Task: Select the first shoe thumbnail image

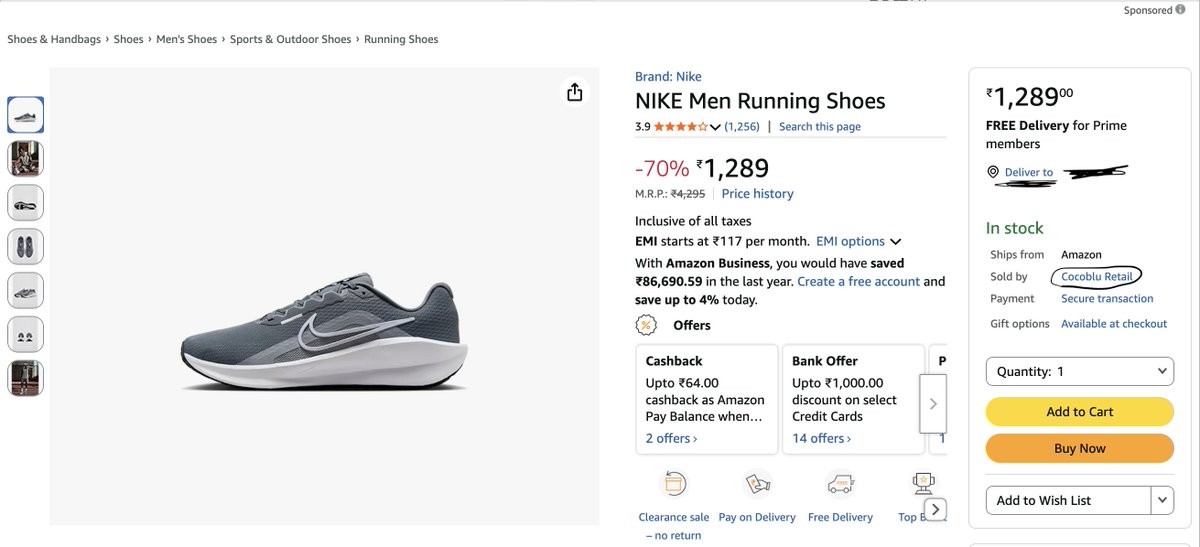Action: point(25,115)
